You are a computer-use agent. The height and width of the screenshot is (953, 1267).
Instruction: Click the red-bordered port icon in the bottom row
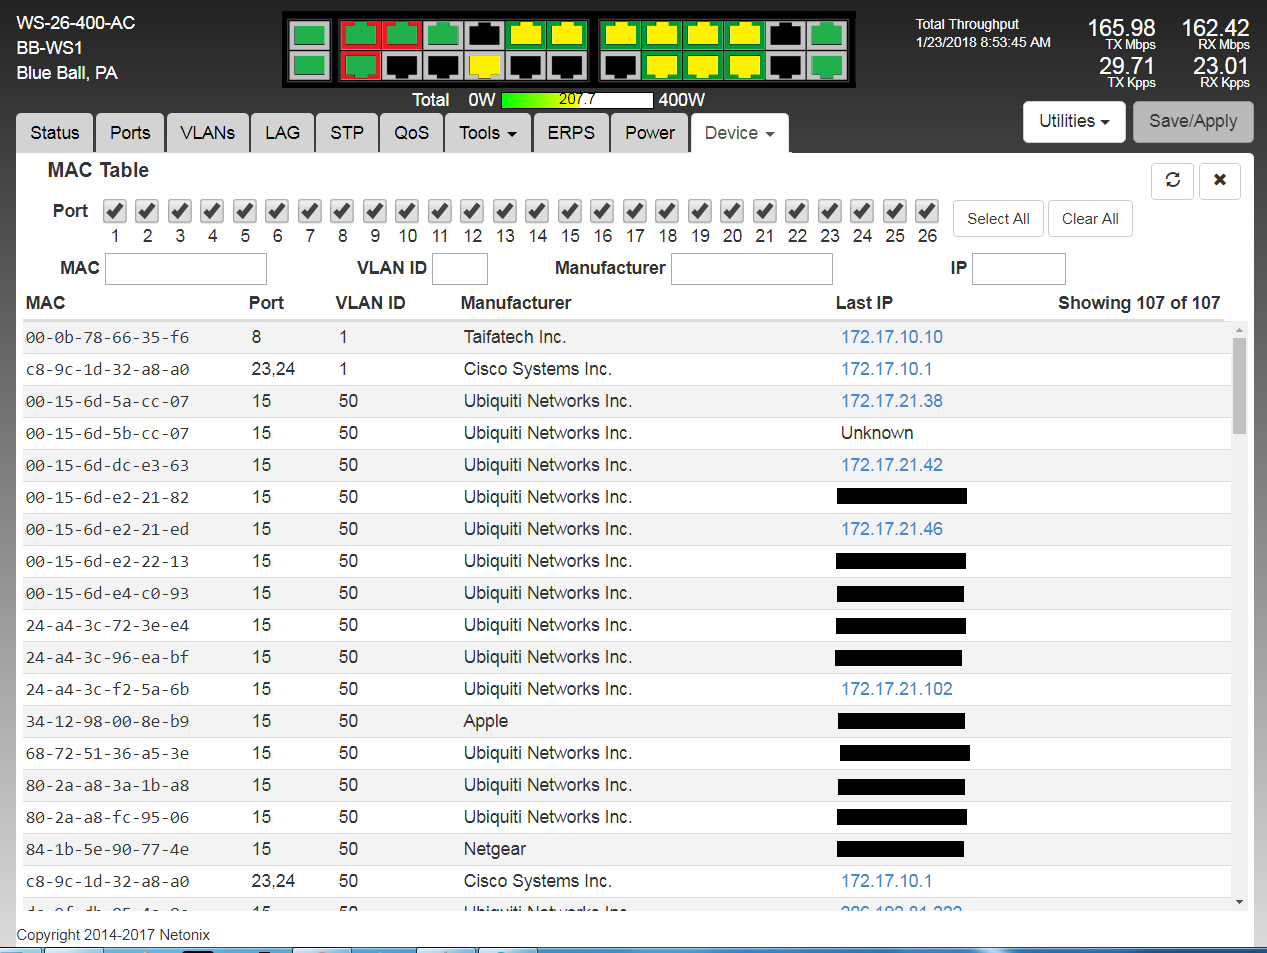tap(360, 66)
